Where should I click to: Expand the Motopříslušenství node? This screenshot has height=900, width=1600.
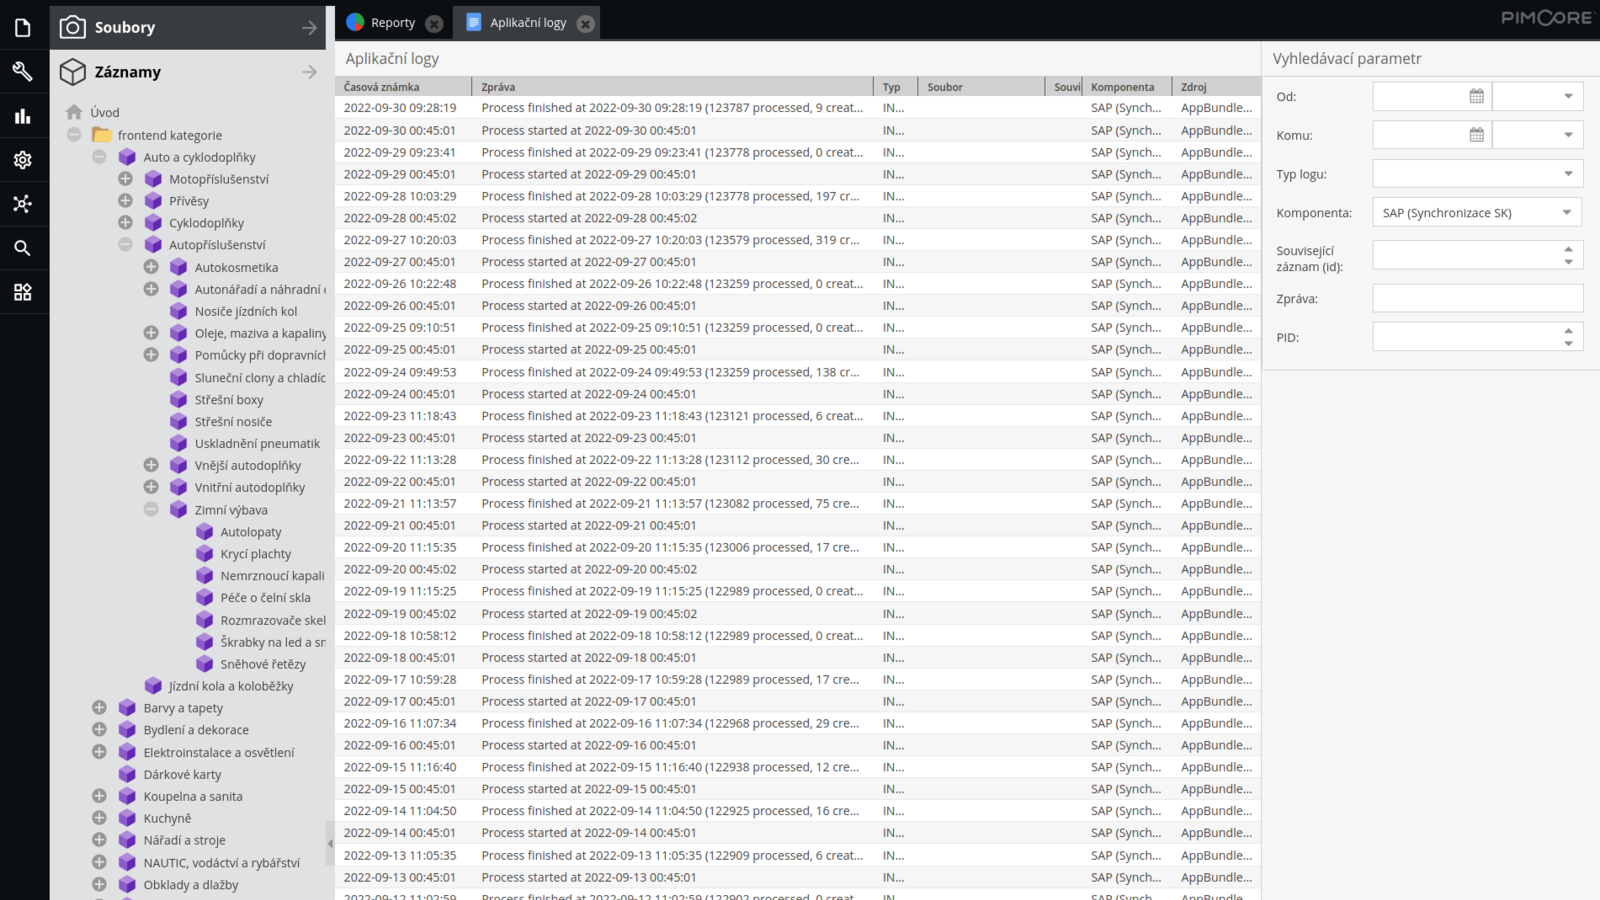point(125,179)
